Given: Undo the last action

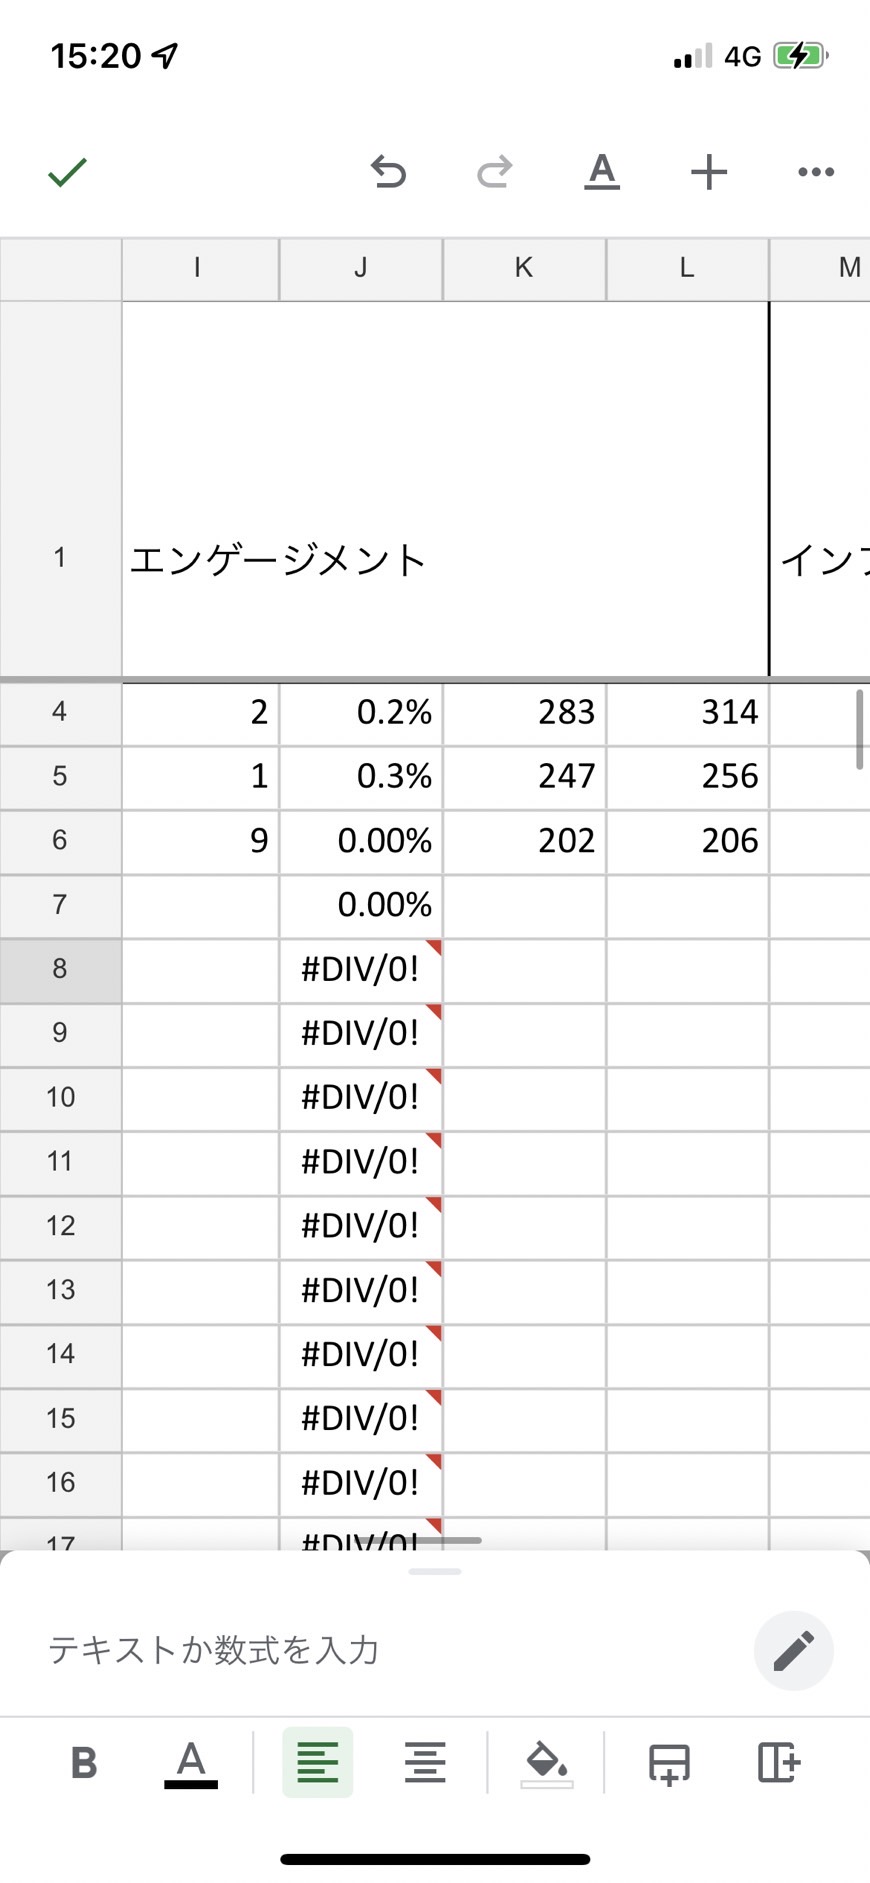Looking at the screenshot, I should [x=388, y=172].
